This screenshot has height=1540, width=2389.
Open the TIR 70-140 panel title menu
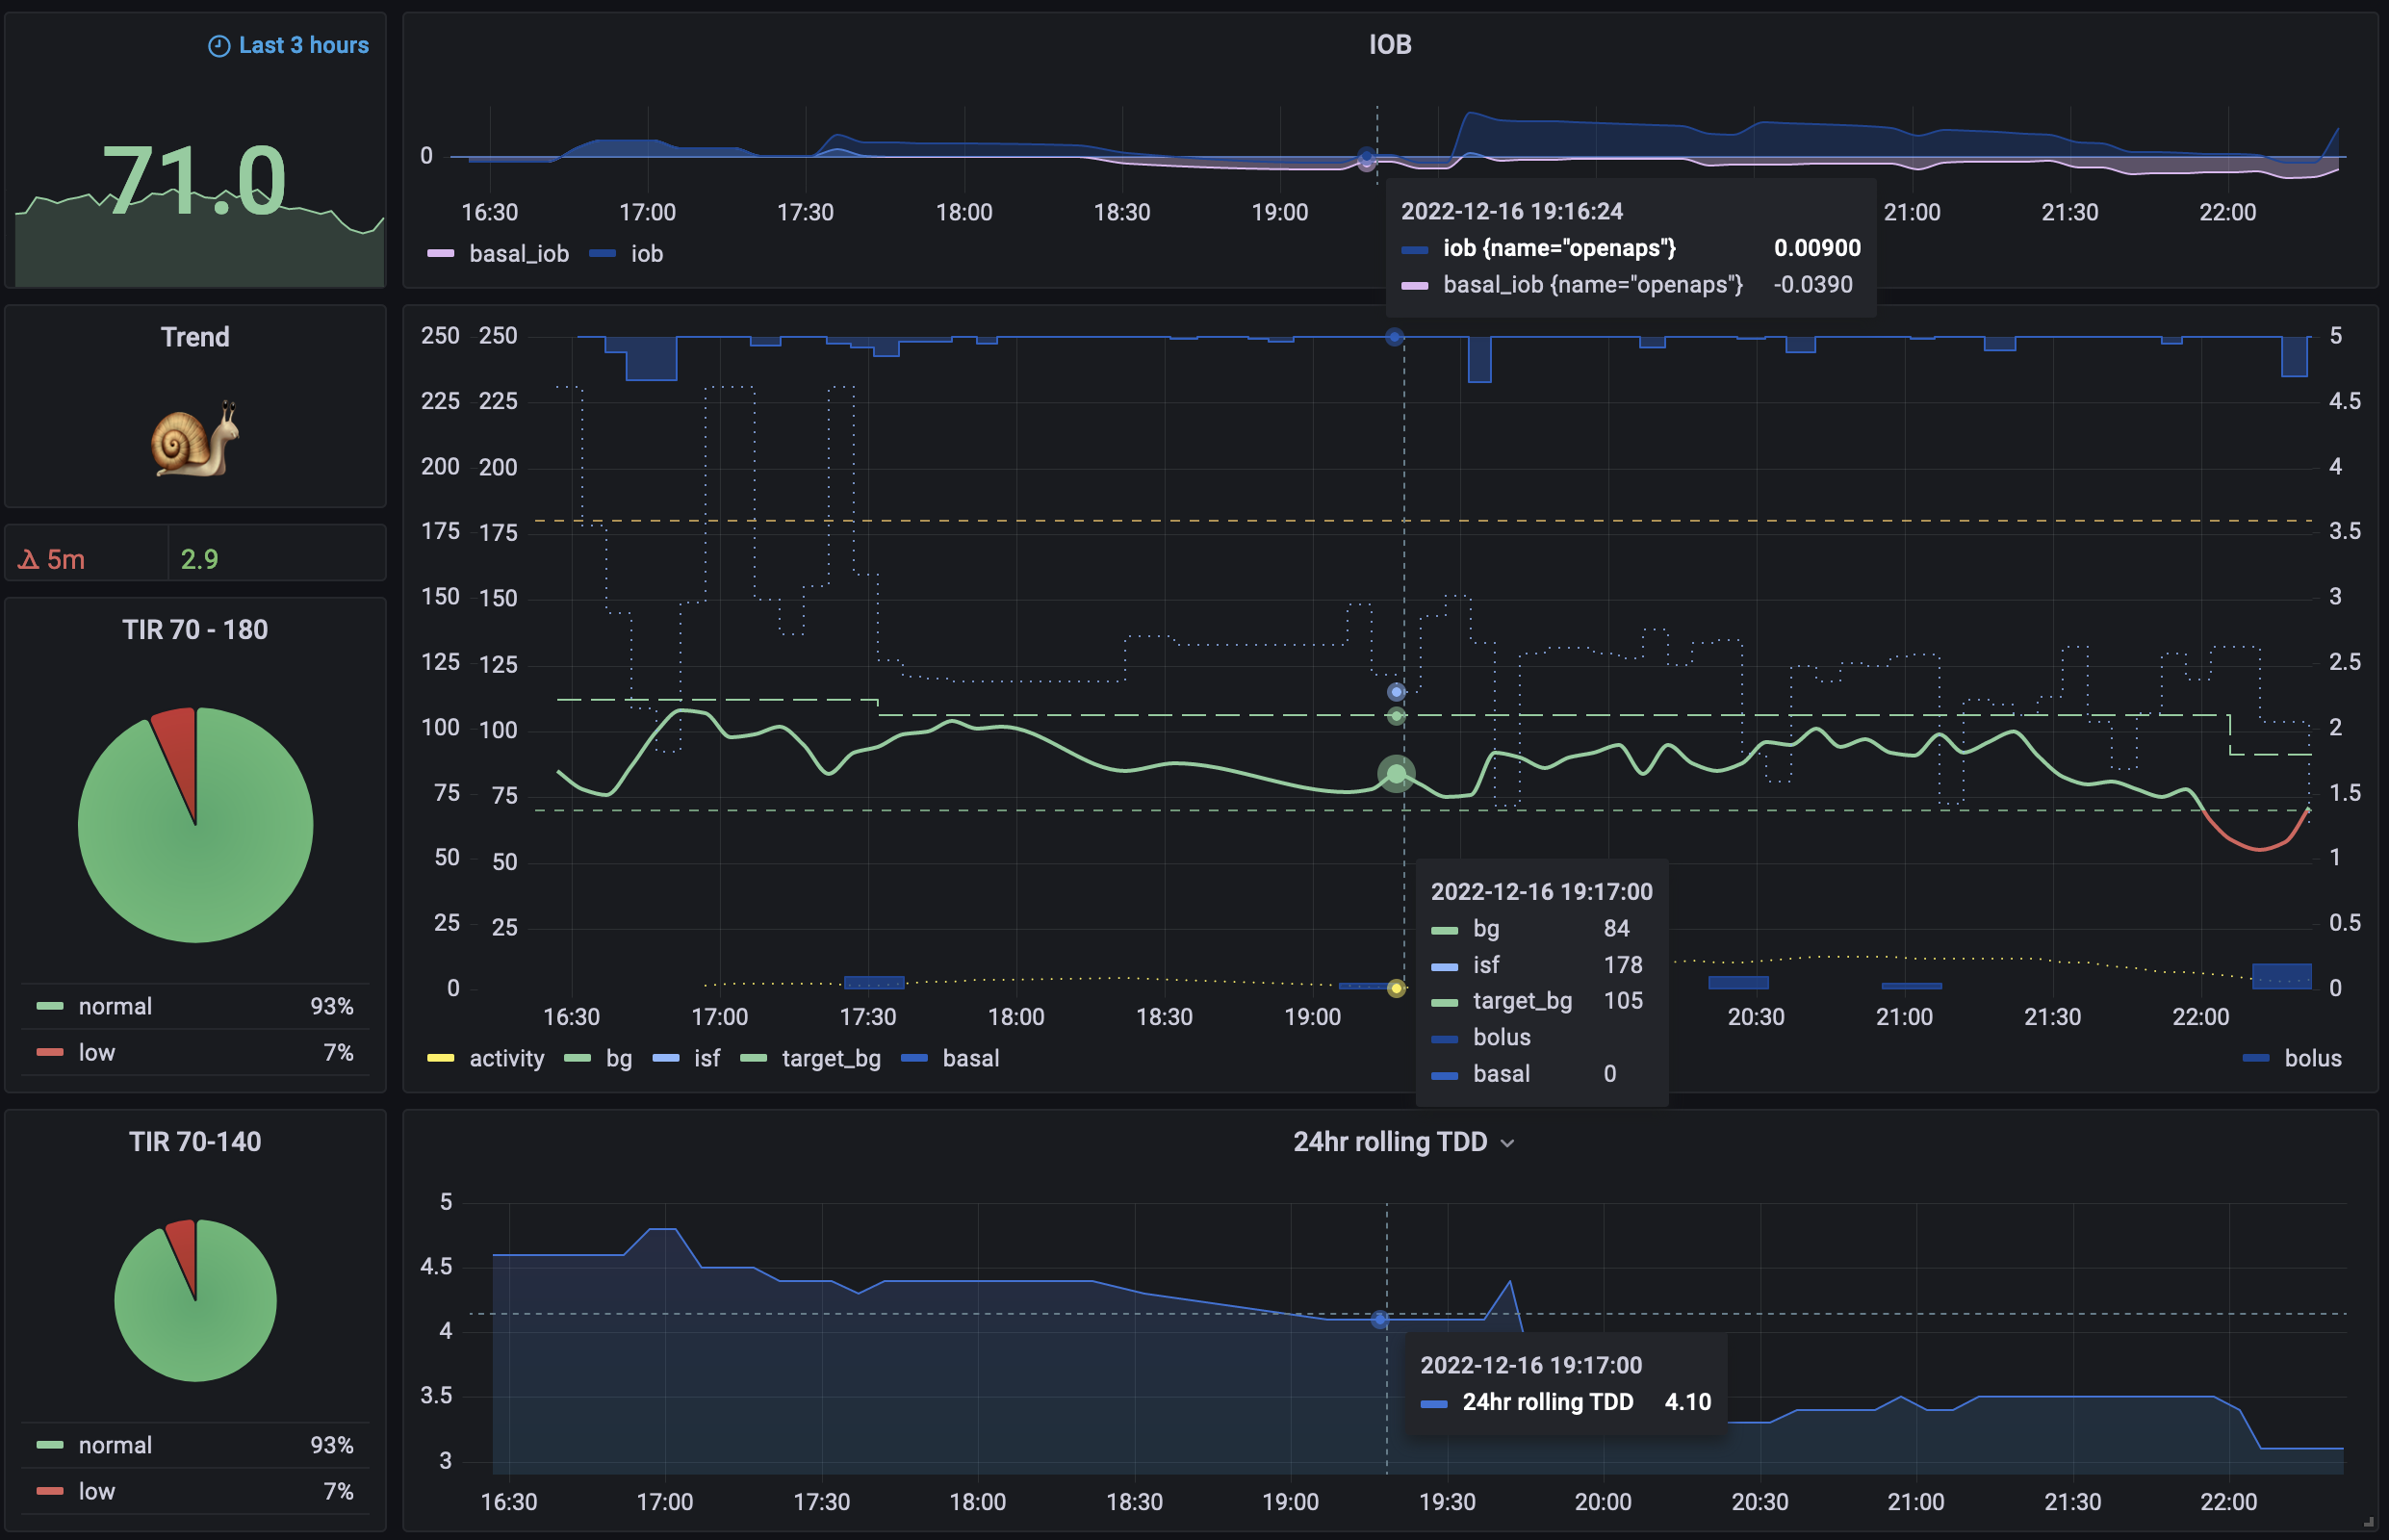click(195, 1142)
